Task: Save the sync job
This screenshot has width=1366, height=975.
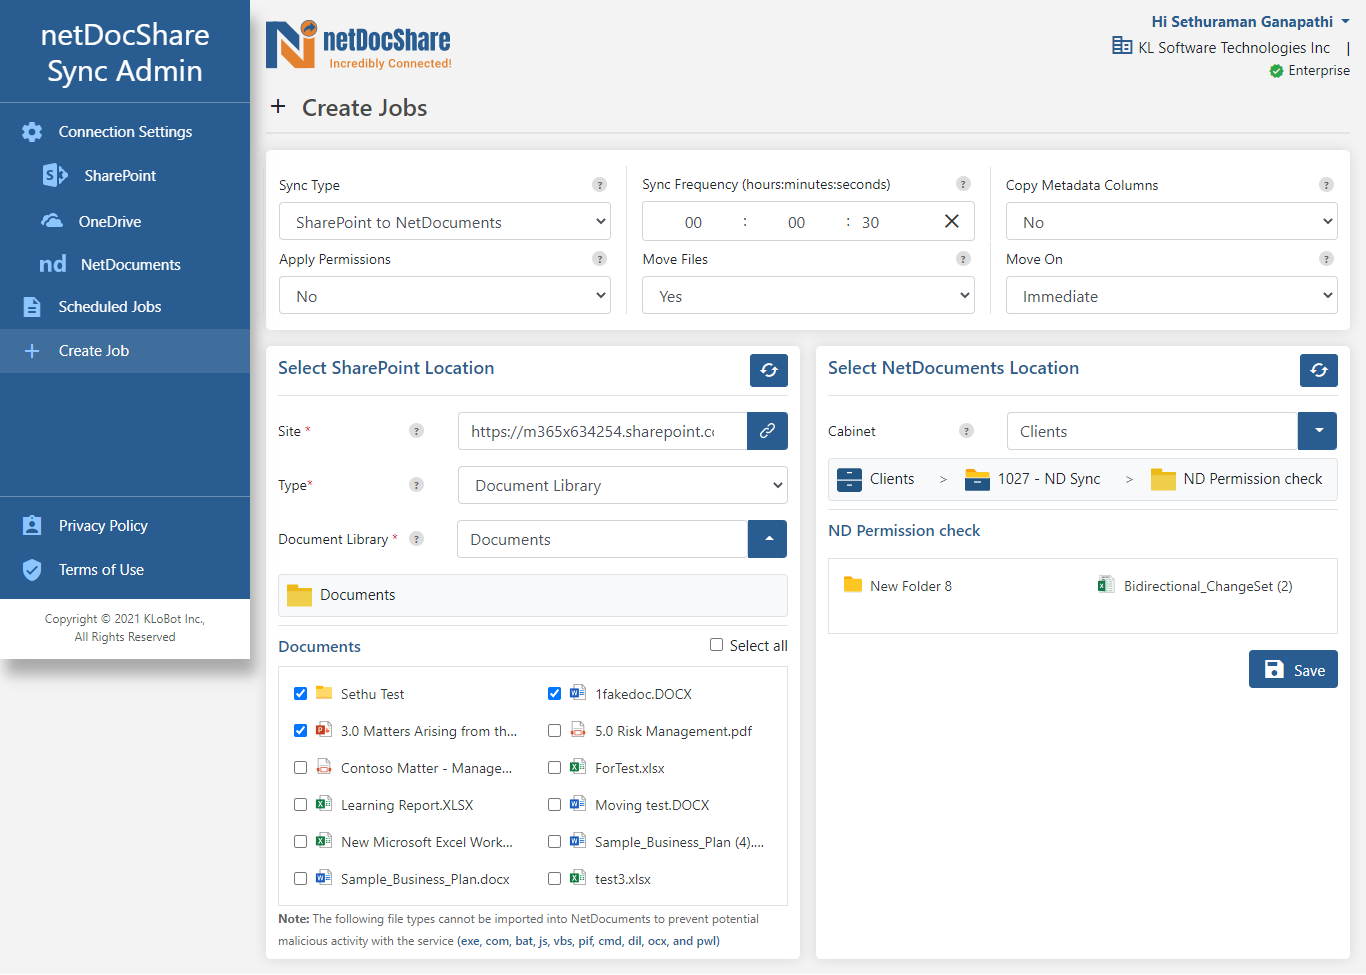Action: click(x=1293, y=669)
